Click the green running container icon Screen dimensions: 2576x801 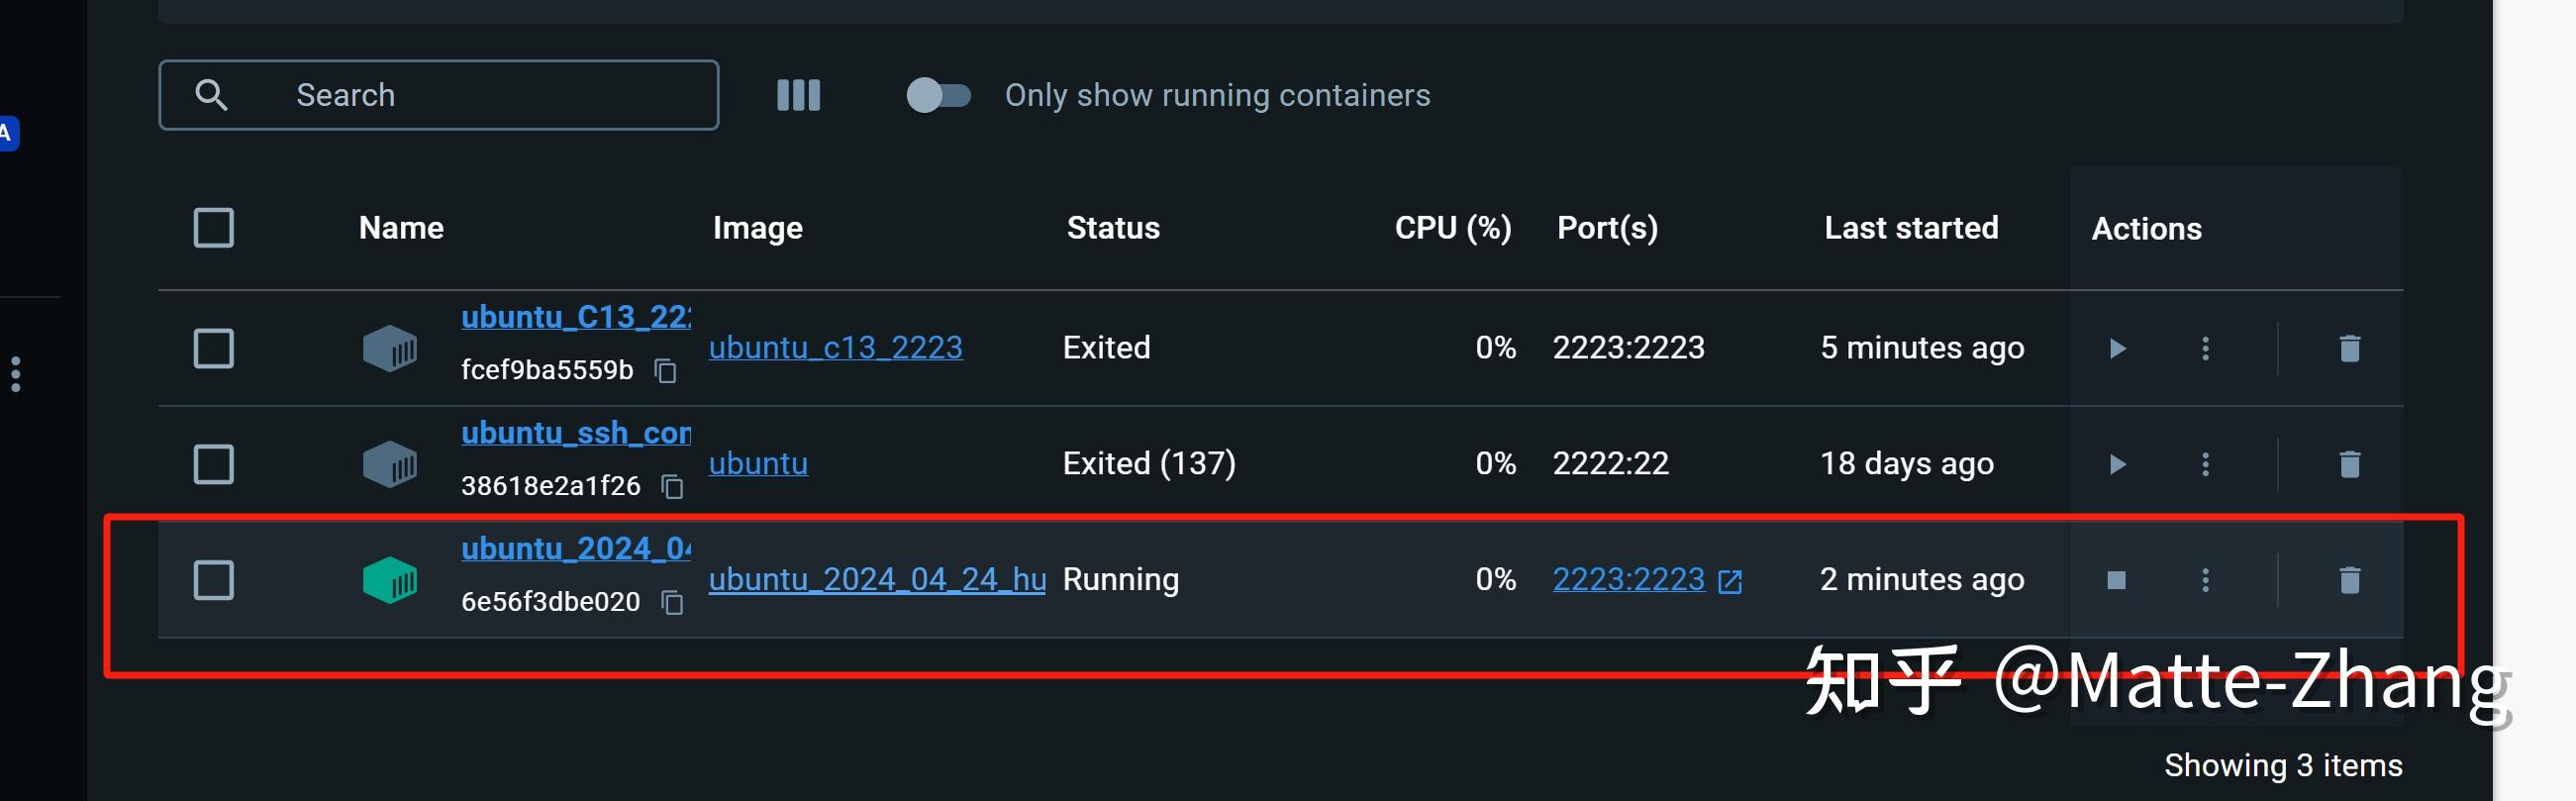[389, 580]
